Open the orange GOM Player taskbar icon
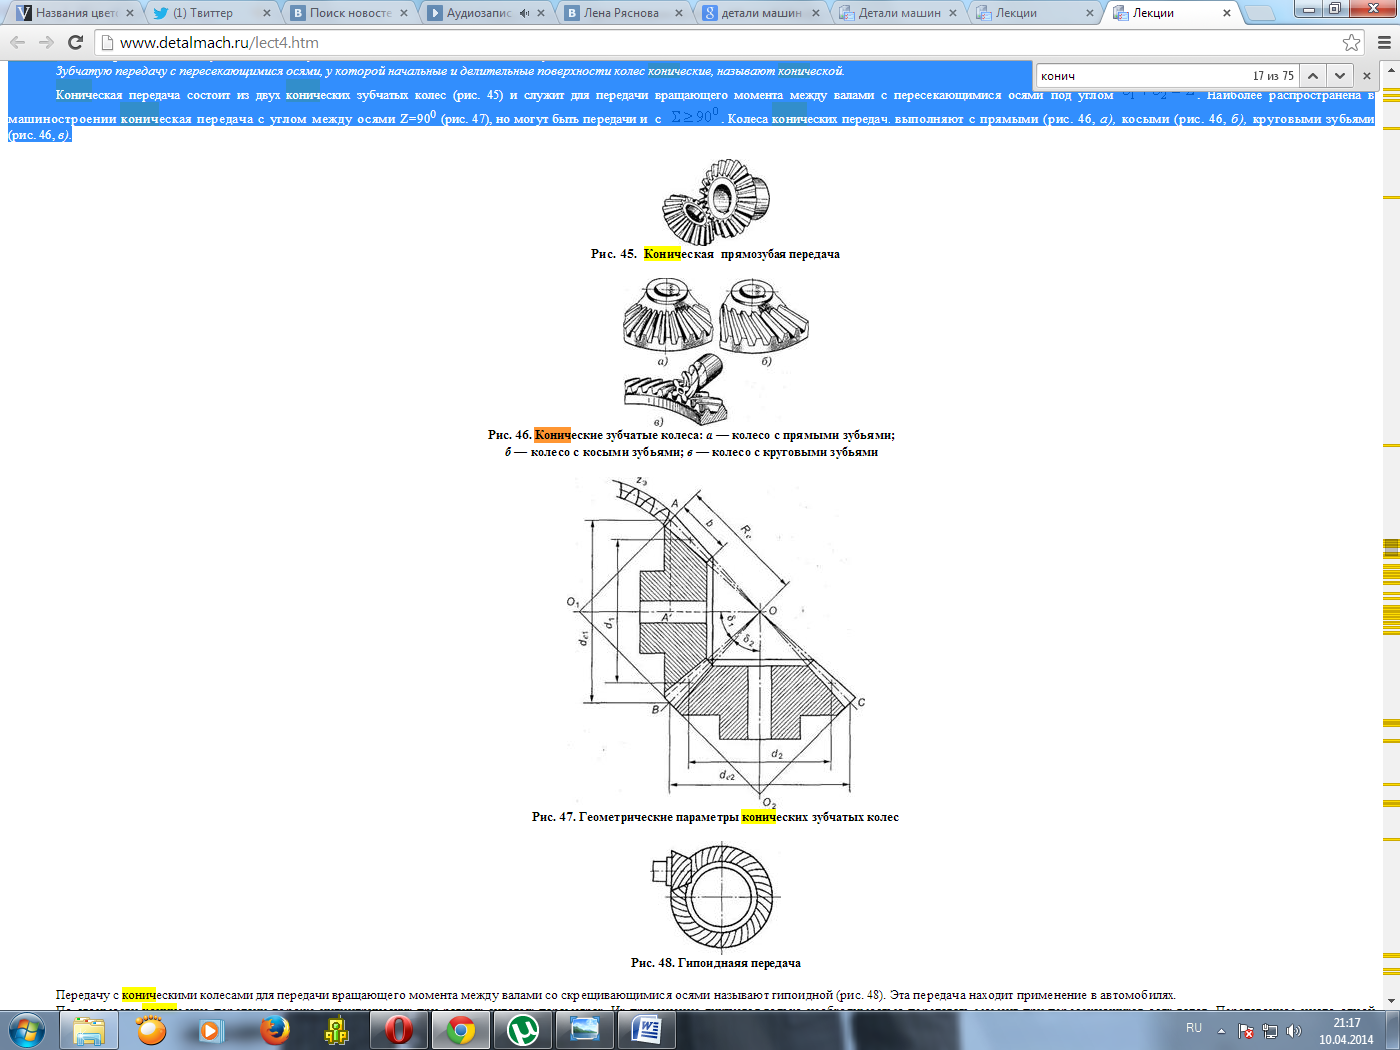The image size is (1400, 1050). point(151,1030)
